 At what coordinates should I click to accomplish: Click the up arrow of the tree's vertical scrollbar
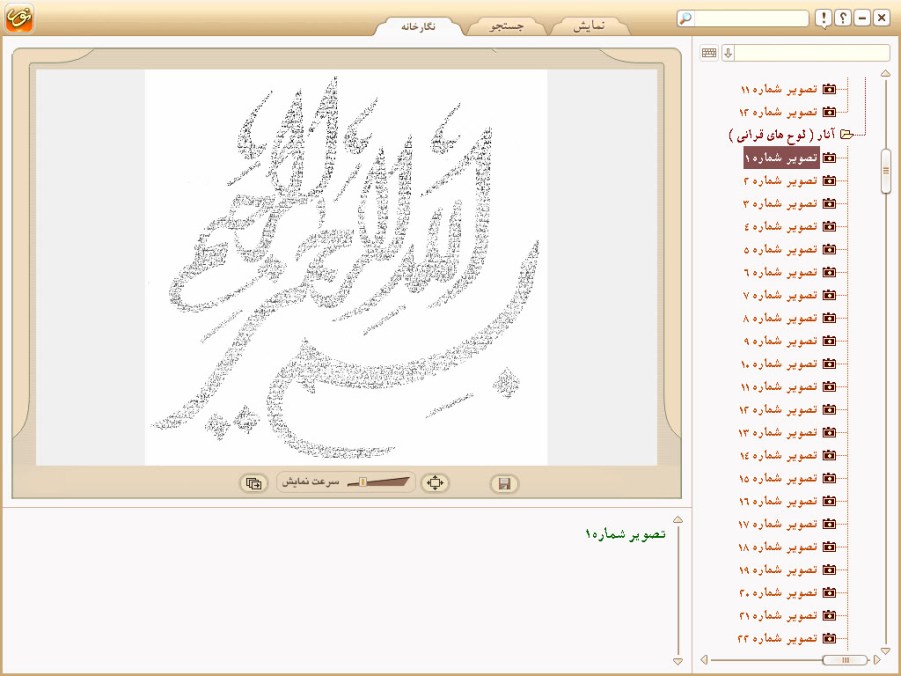click(x=885, y=74)
